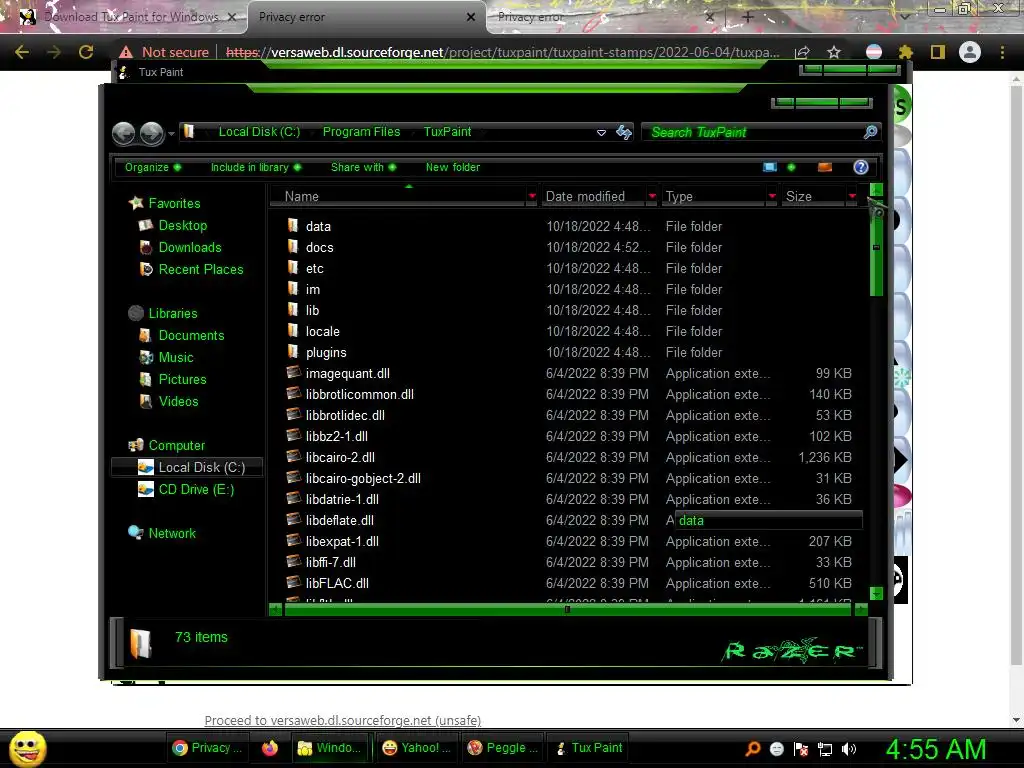Open Yahoo! taskbar button

coord(417,748)
